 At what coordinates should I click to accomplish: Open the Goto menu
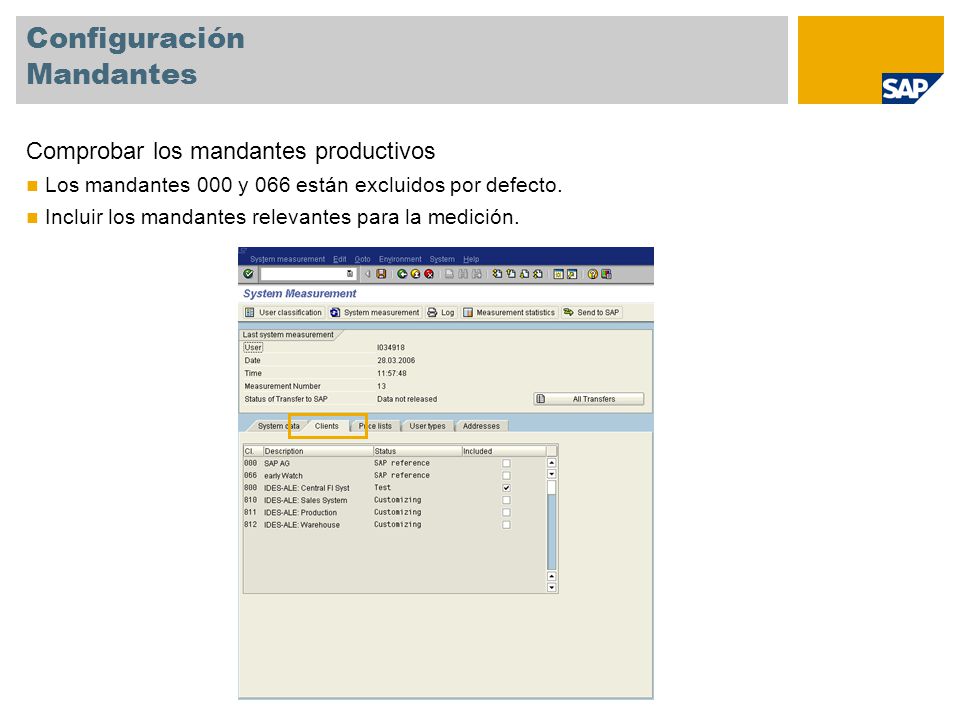[x=362, y=259]
